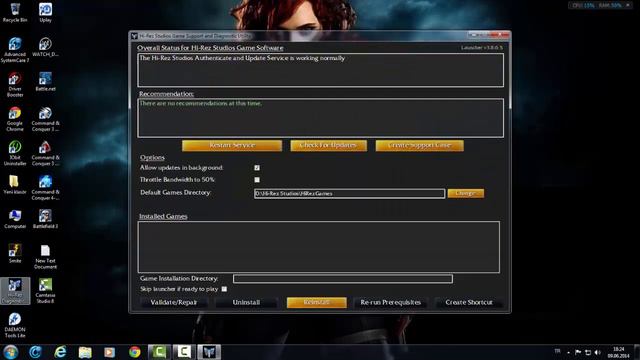Click the blue C taskbar icon

point(36,352)
